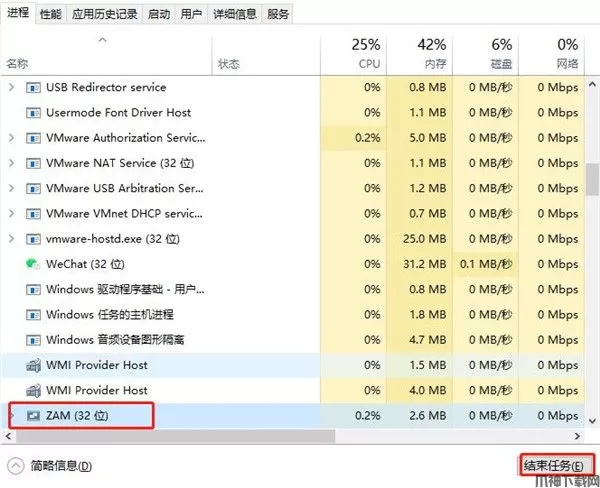
Task: Select the Windows 任务的主机进程 name
Action: [110, 315]
